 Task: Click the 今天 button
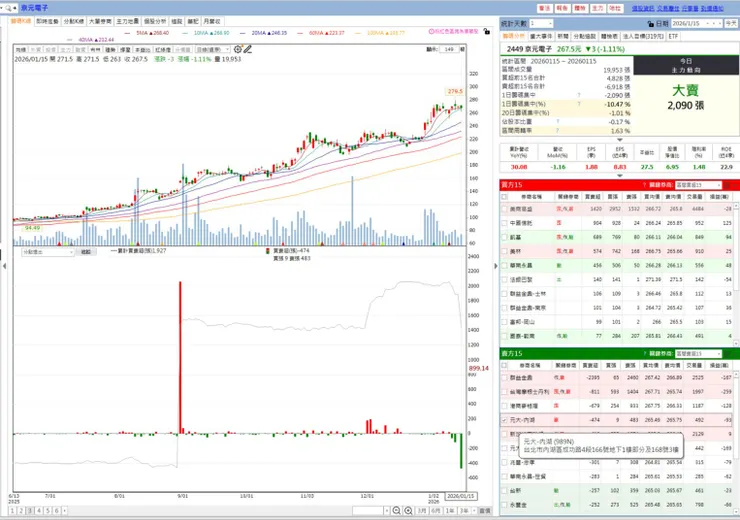point(731,23)
